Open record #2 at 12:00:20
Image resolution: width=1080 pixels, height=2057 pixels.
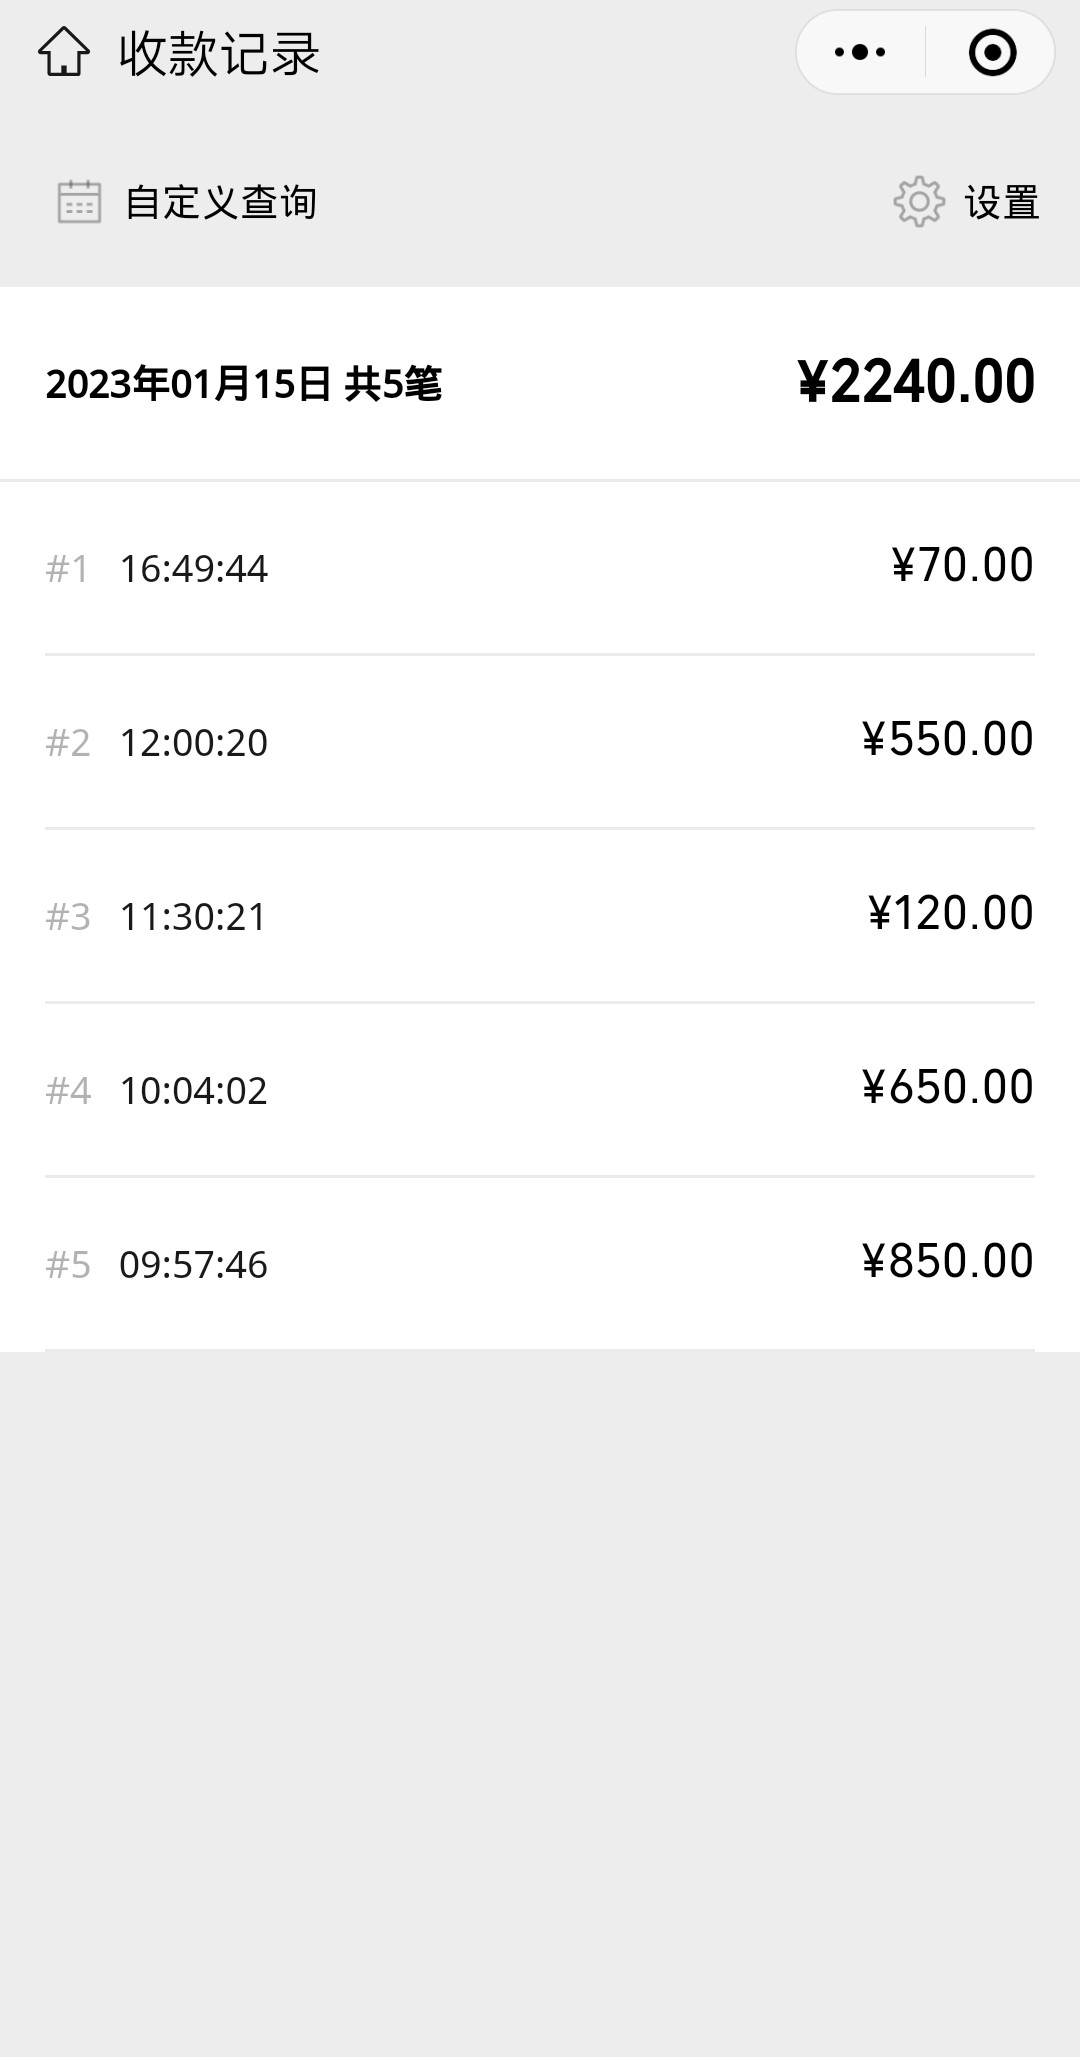click(193, 743)
